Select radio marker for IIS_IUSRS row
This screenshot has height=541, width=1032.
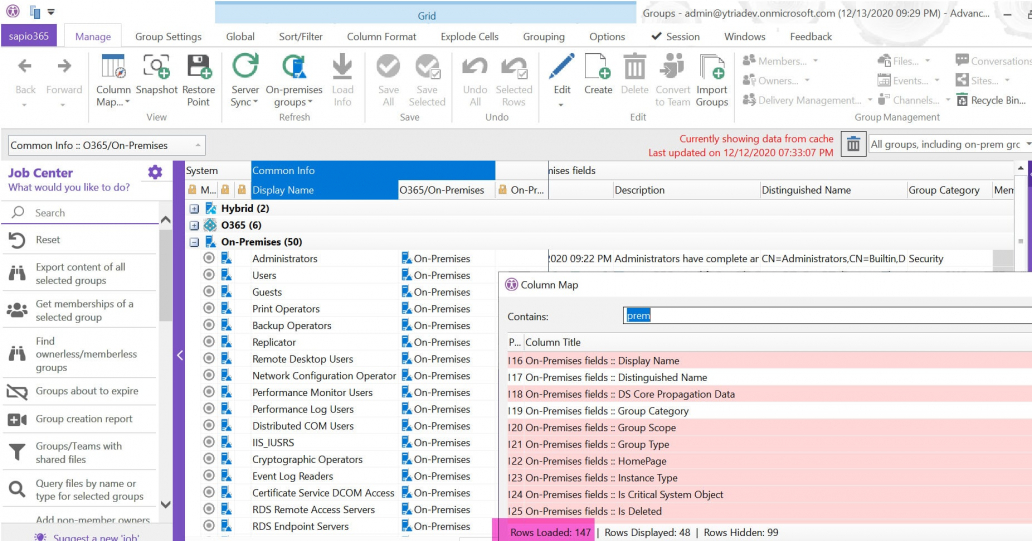pos(209,442)
